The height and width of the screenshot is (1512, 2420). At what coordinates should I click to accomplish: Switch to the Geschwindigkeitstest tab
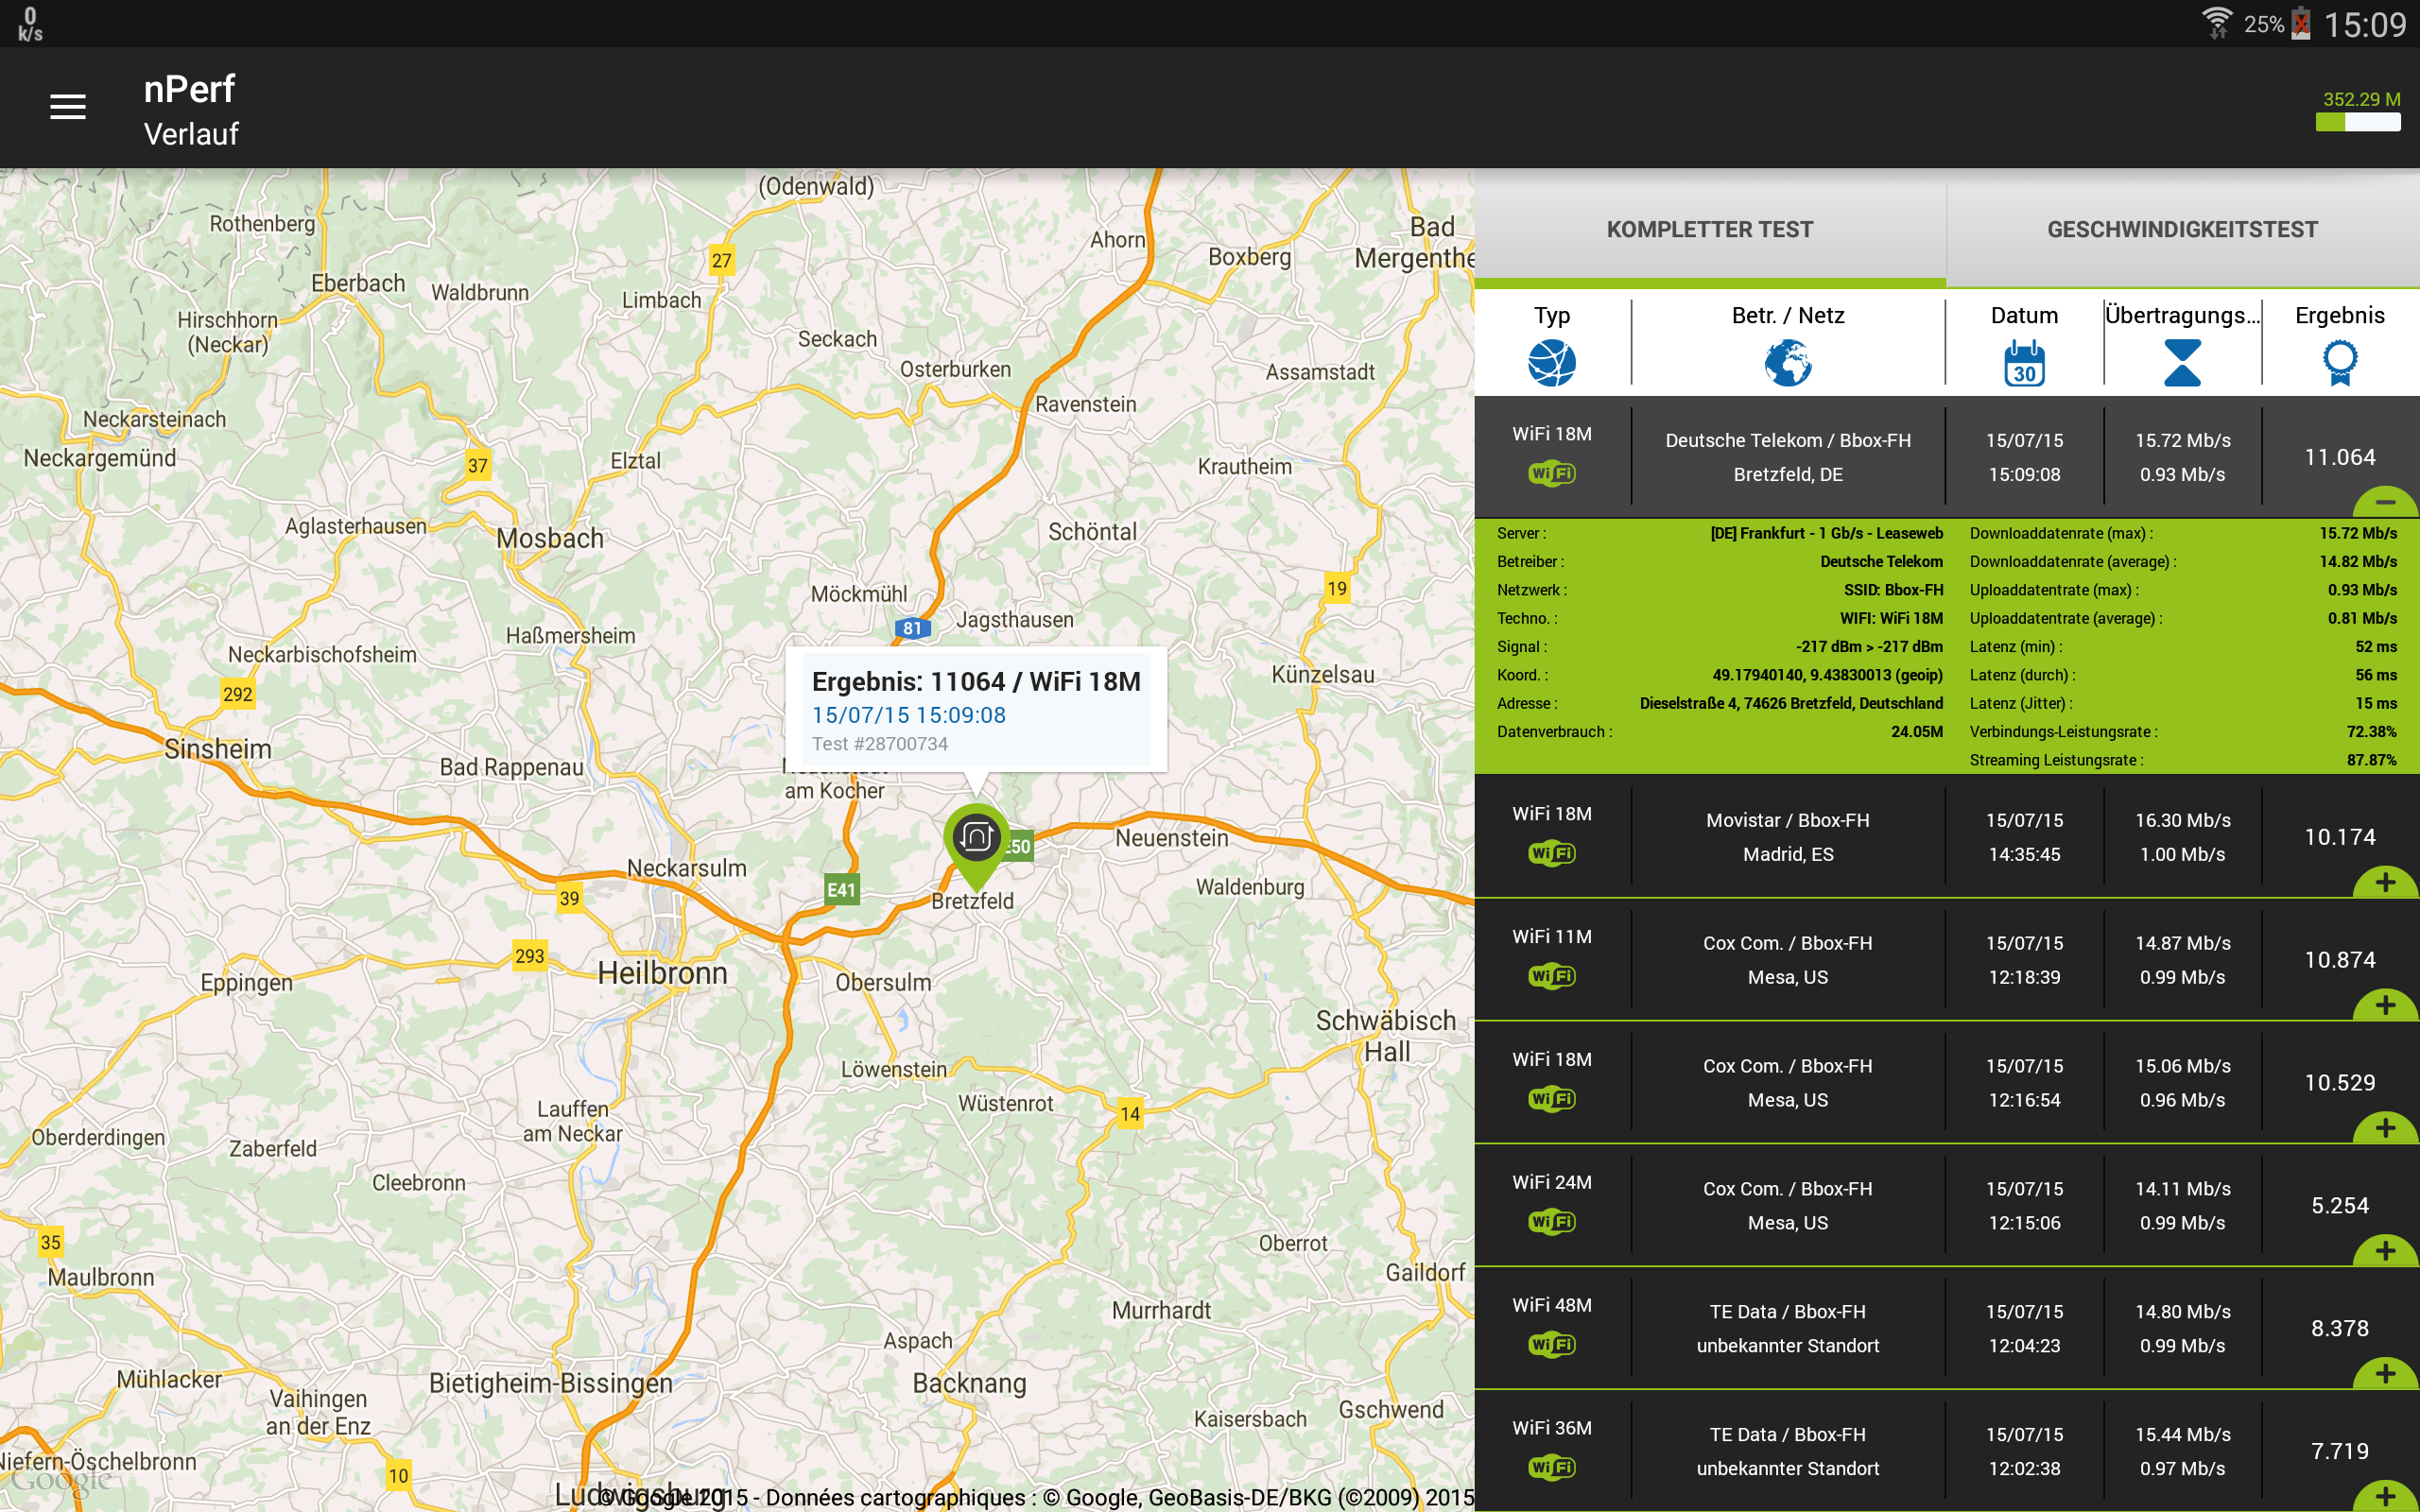2182,230
